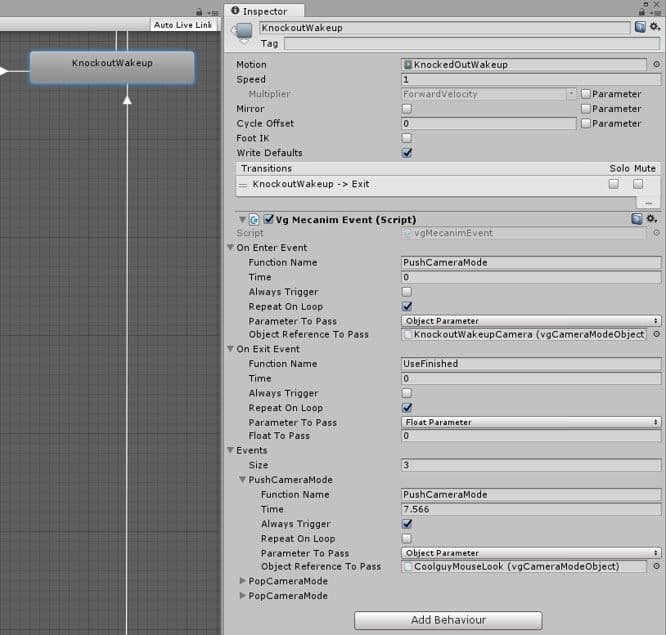Screen dimensions: 666x635
Task: Click picker next to KnockoutWakeupCamera reference
Action: pyautogui.click(x=656, y=335)
